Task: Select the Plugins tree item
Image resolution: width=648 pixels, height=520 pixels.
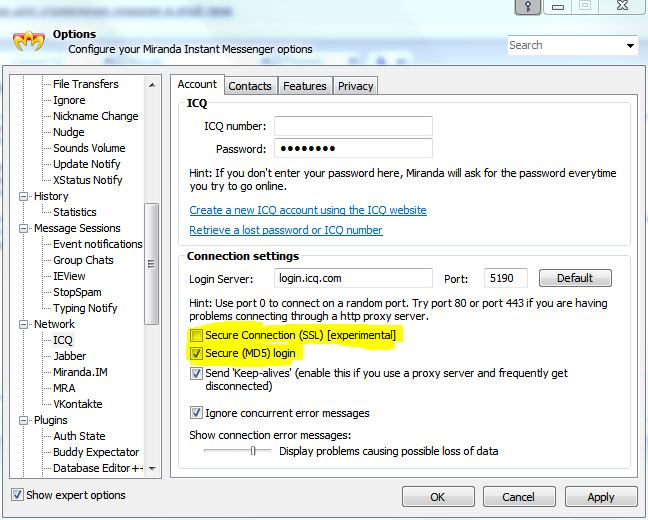Action: coord(50,420)
